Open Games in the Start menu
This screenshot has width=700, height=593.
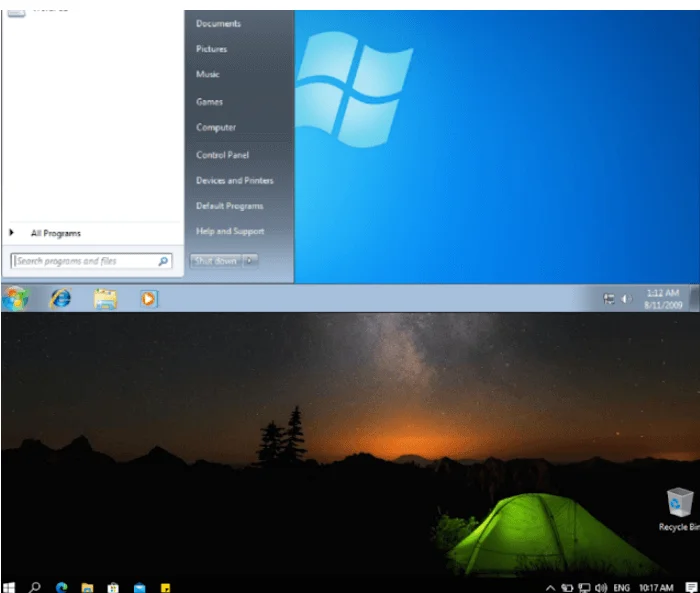209,102
